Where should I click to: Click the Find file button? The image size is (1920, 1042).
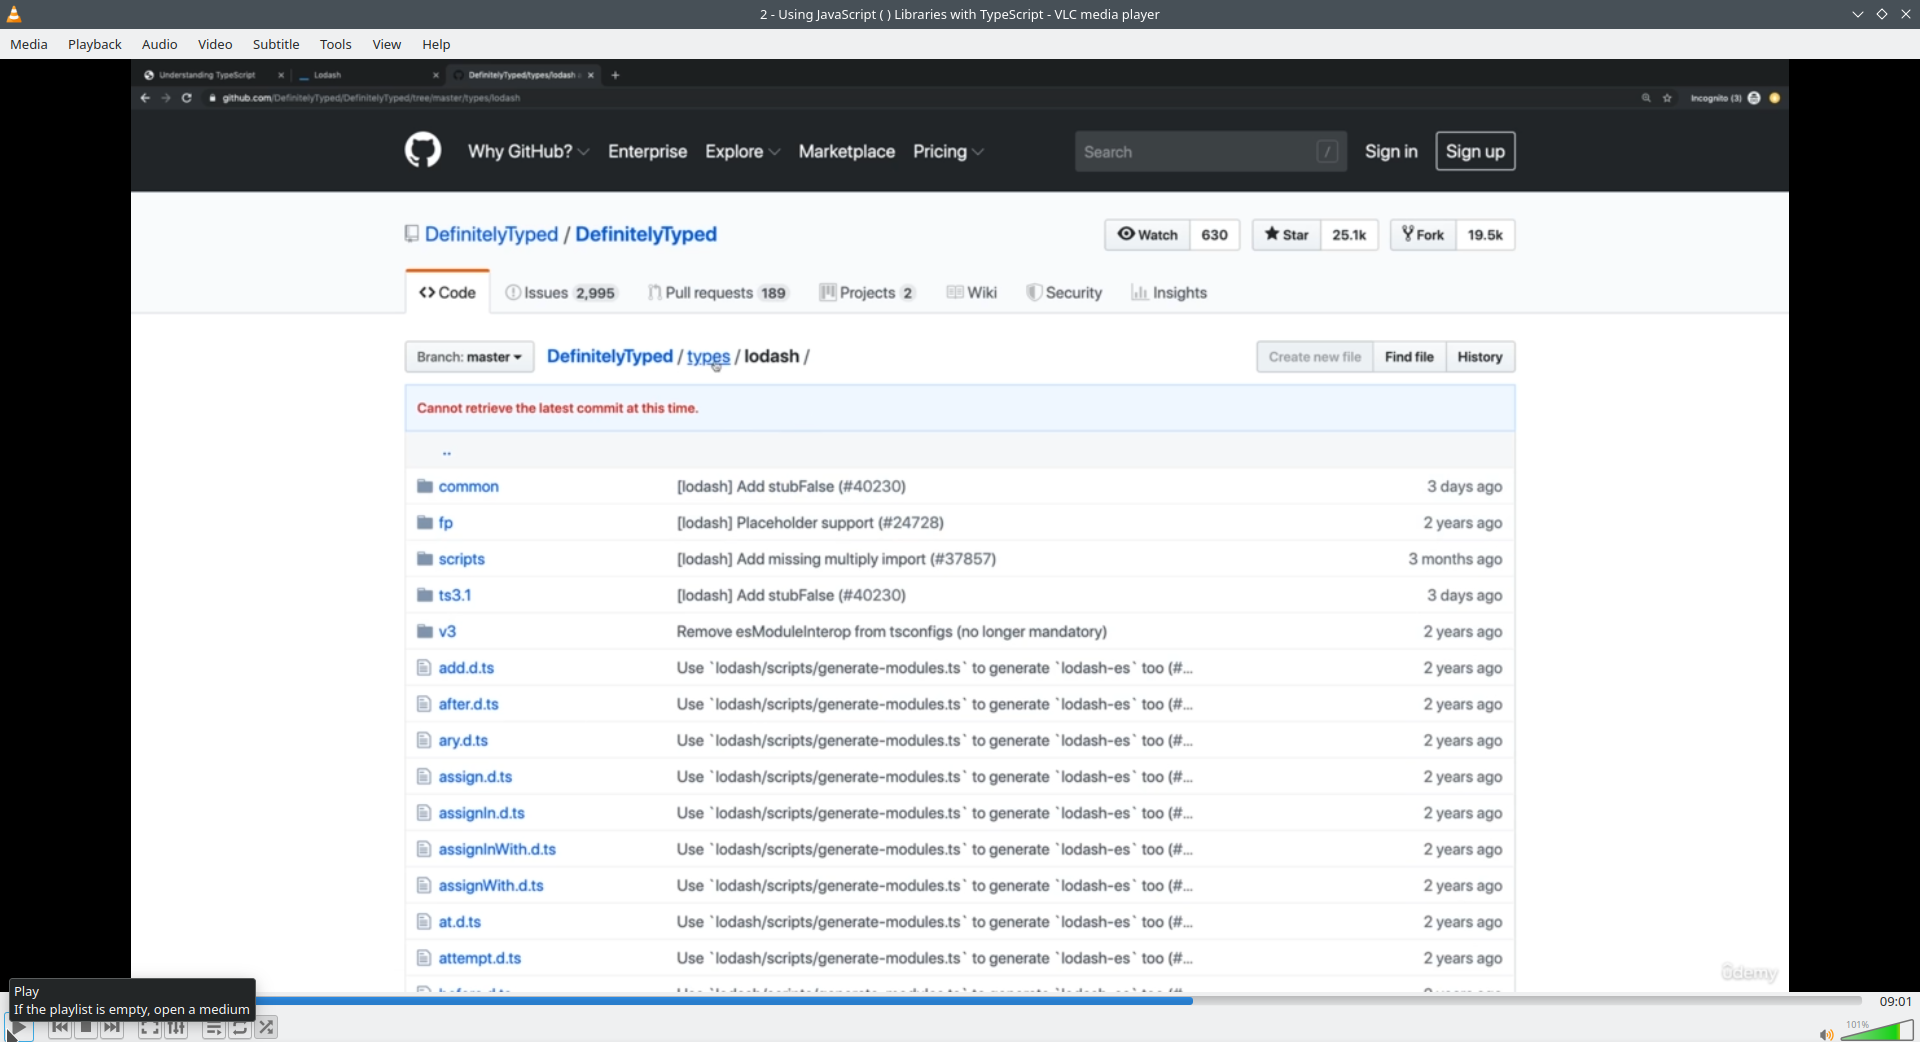pyautogui.click(x=1409, y=357)
